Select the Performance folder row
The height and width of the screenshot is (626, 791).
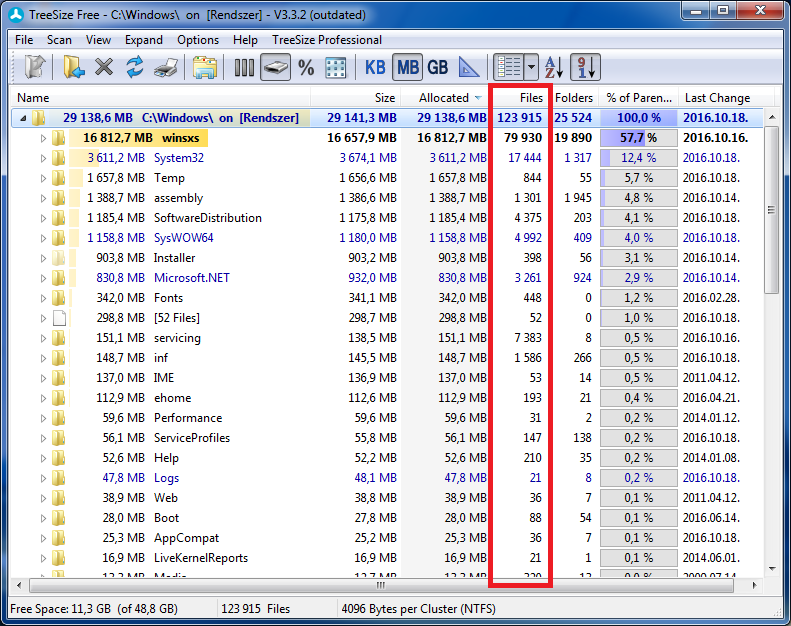click(x=387, y=418)
